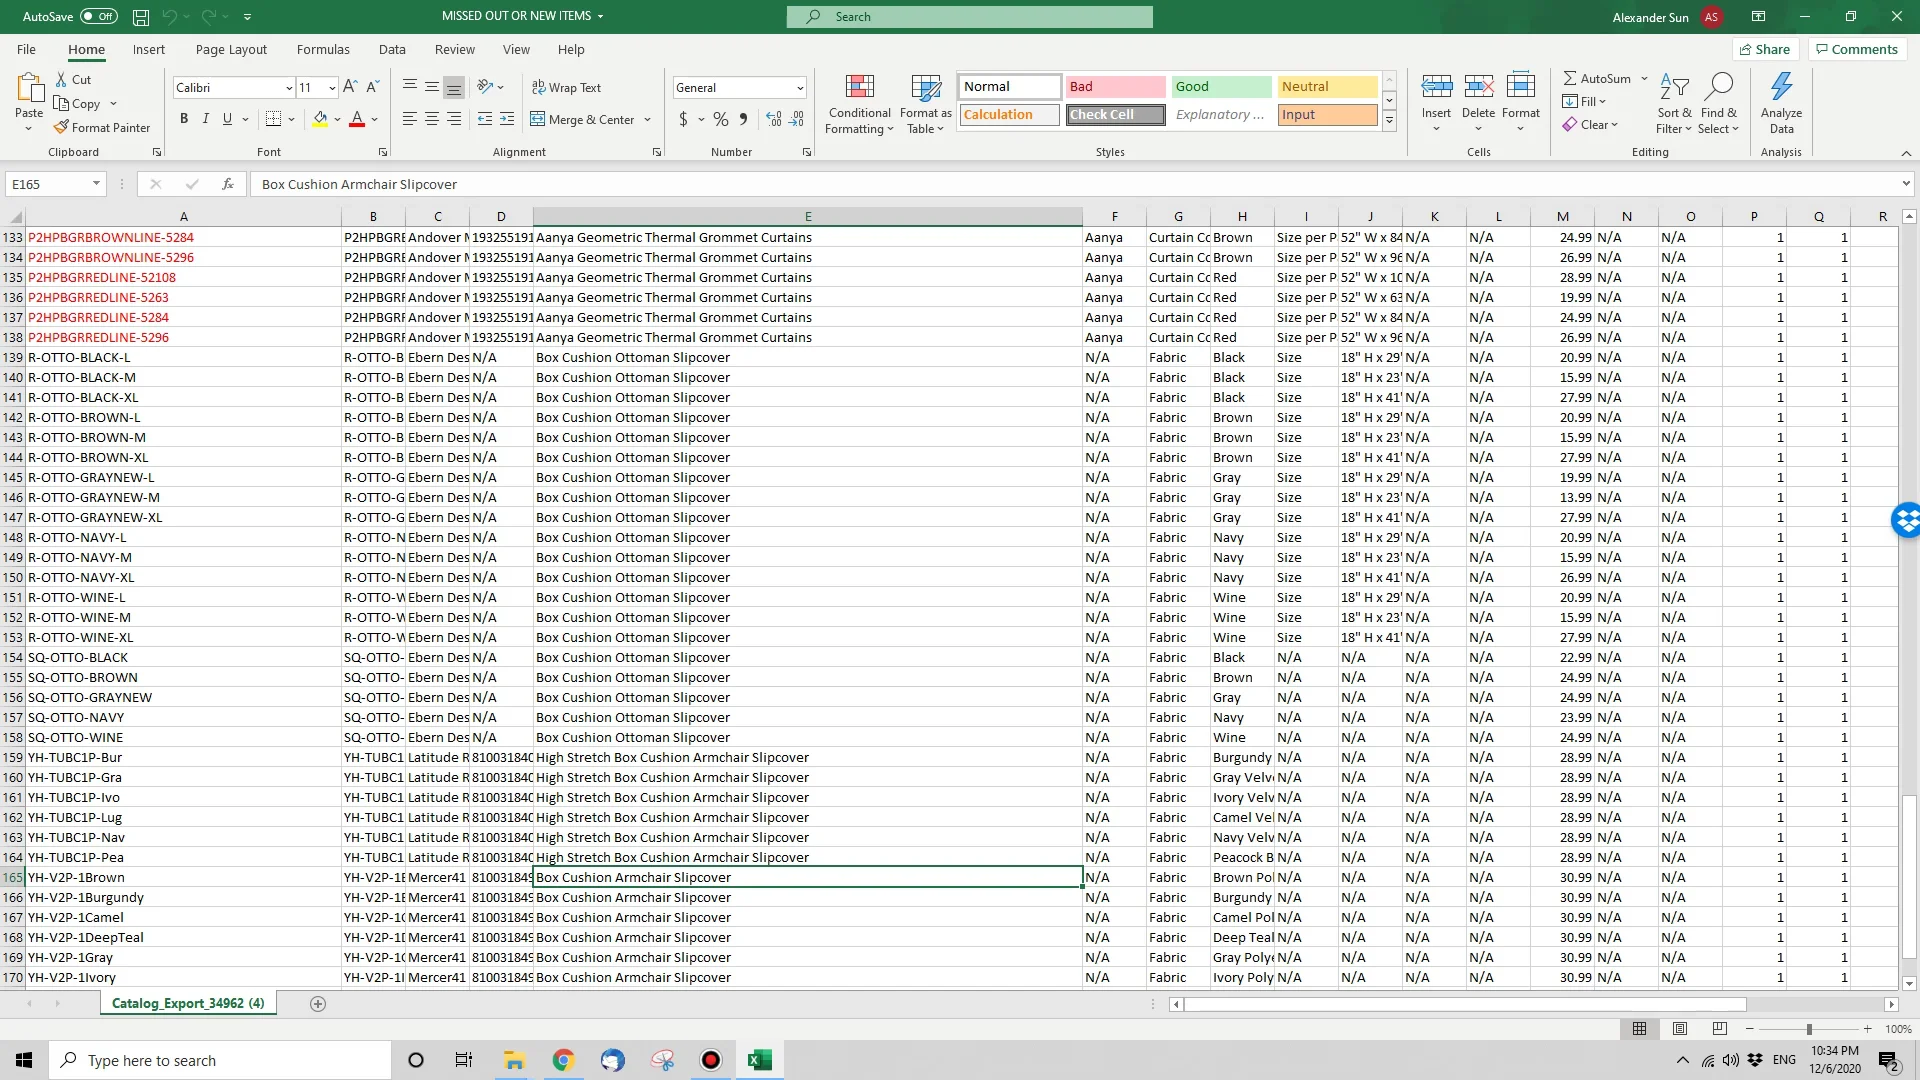The height and width of the screenshot is (1080, 1920).
Task: Toggle italic formatting
Action: click(206, 118)
